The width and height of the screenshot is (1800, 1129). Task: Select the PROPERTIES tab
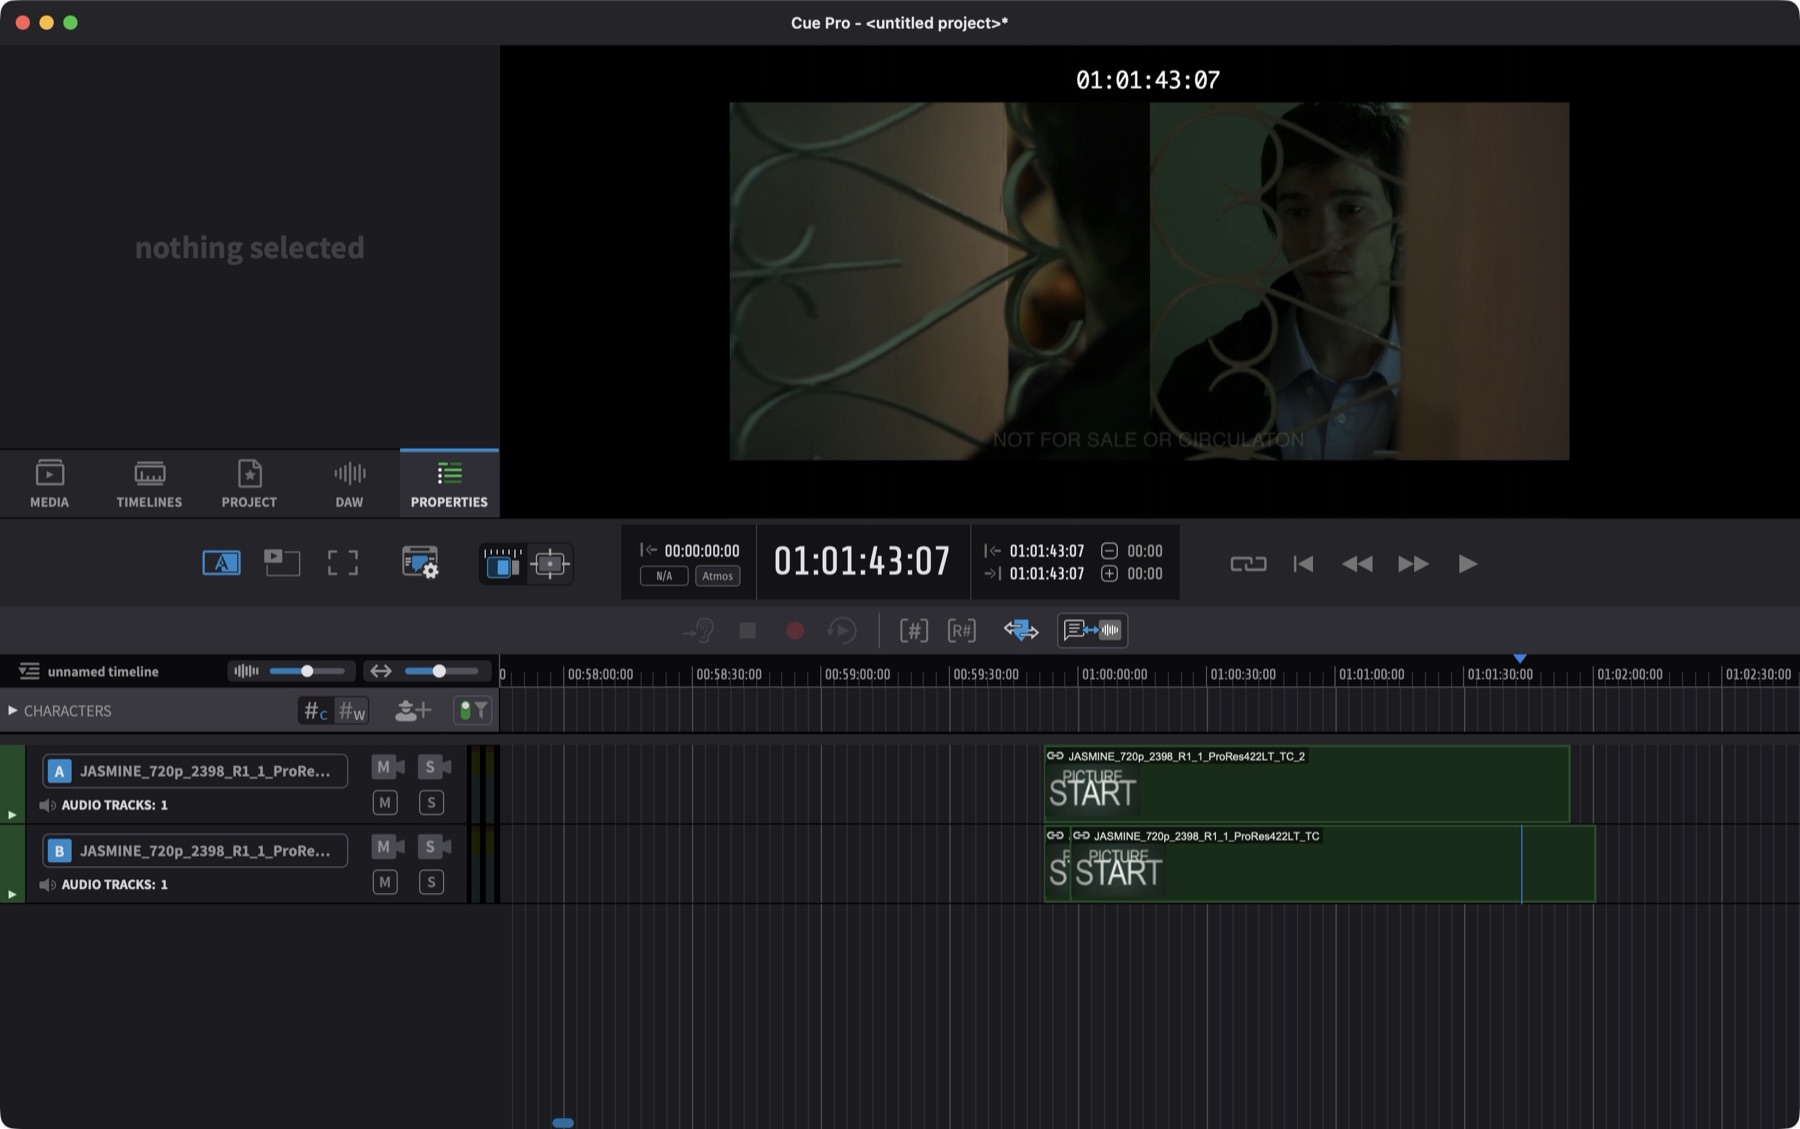coord(449,483)
